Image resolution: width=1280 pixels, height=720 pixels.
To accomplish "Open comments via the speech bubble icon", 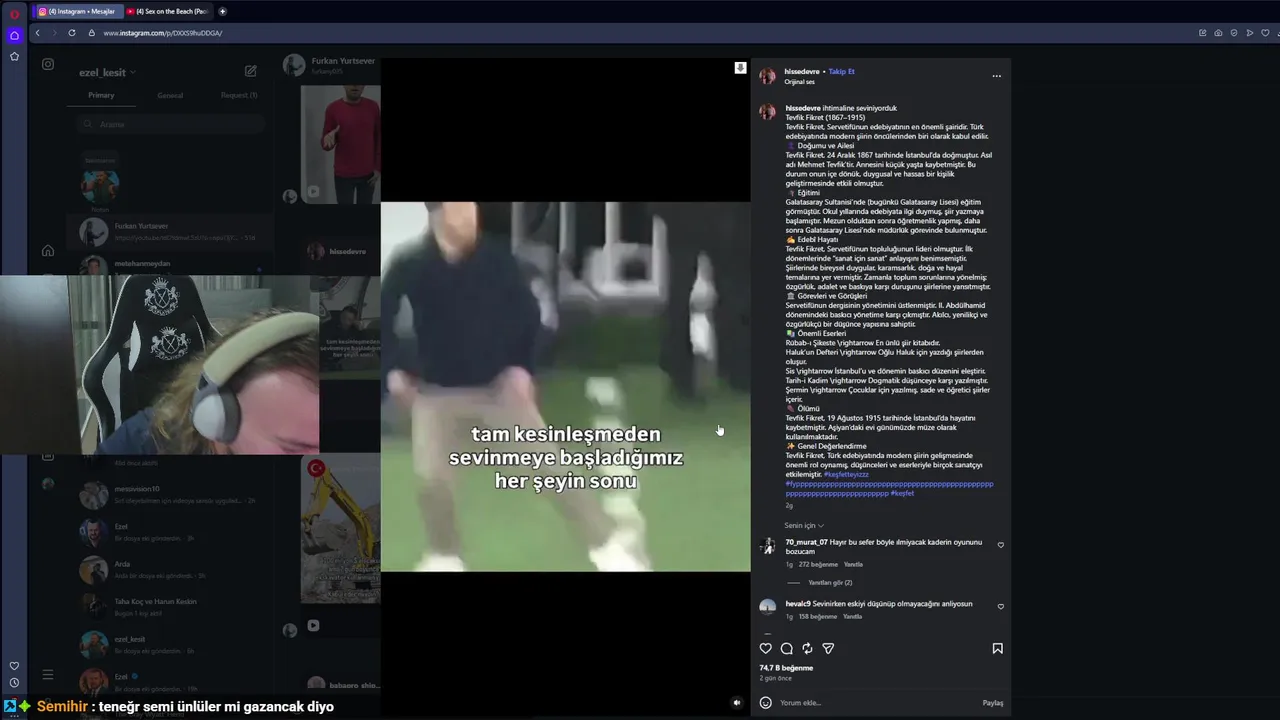I will [787, 649].
